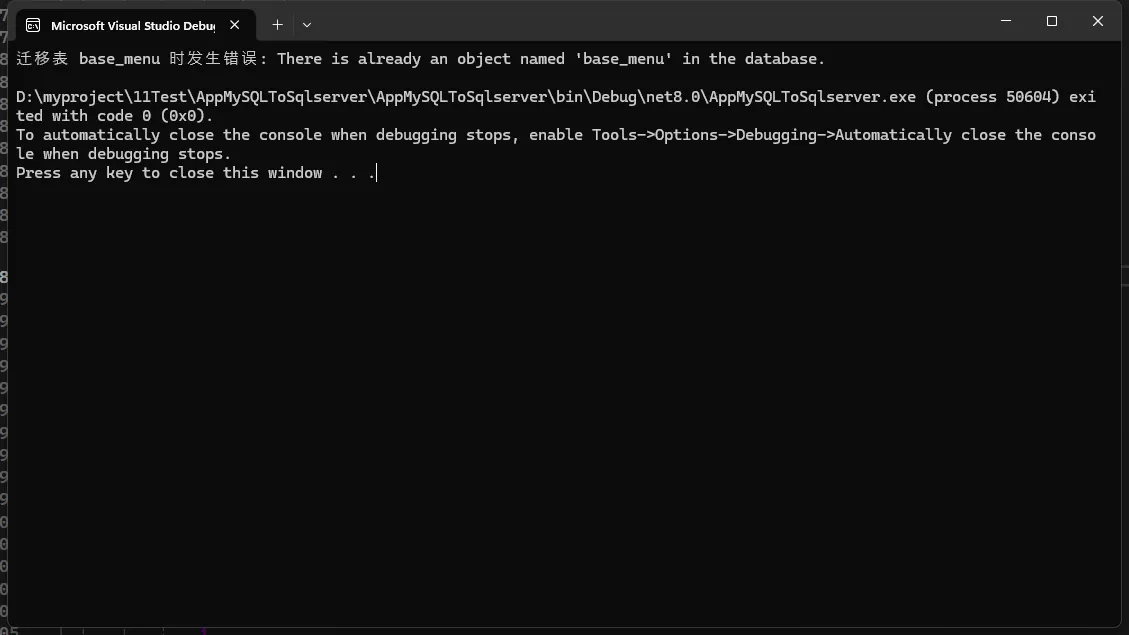Maximize the terminal window
The image size is (1129, 635).
(1051, 21)
